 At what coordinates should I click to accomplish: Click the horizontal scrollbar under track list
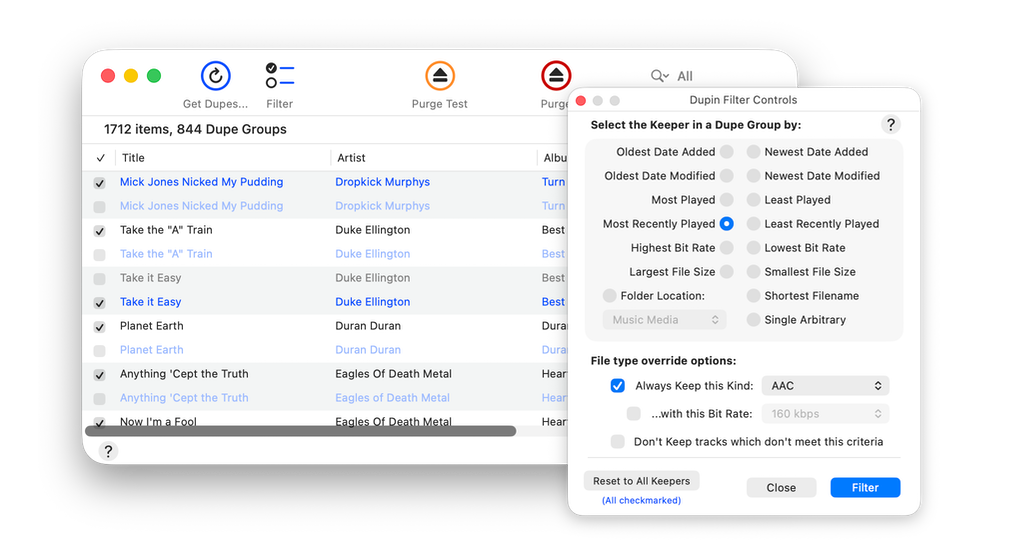pos(300,431)
